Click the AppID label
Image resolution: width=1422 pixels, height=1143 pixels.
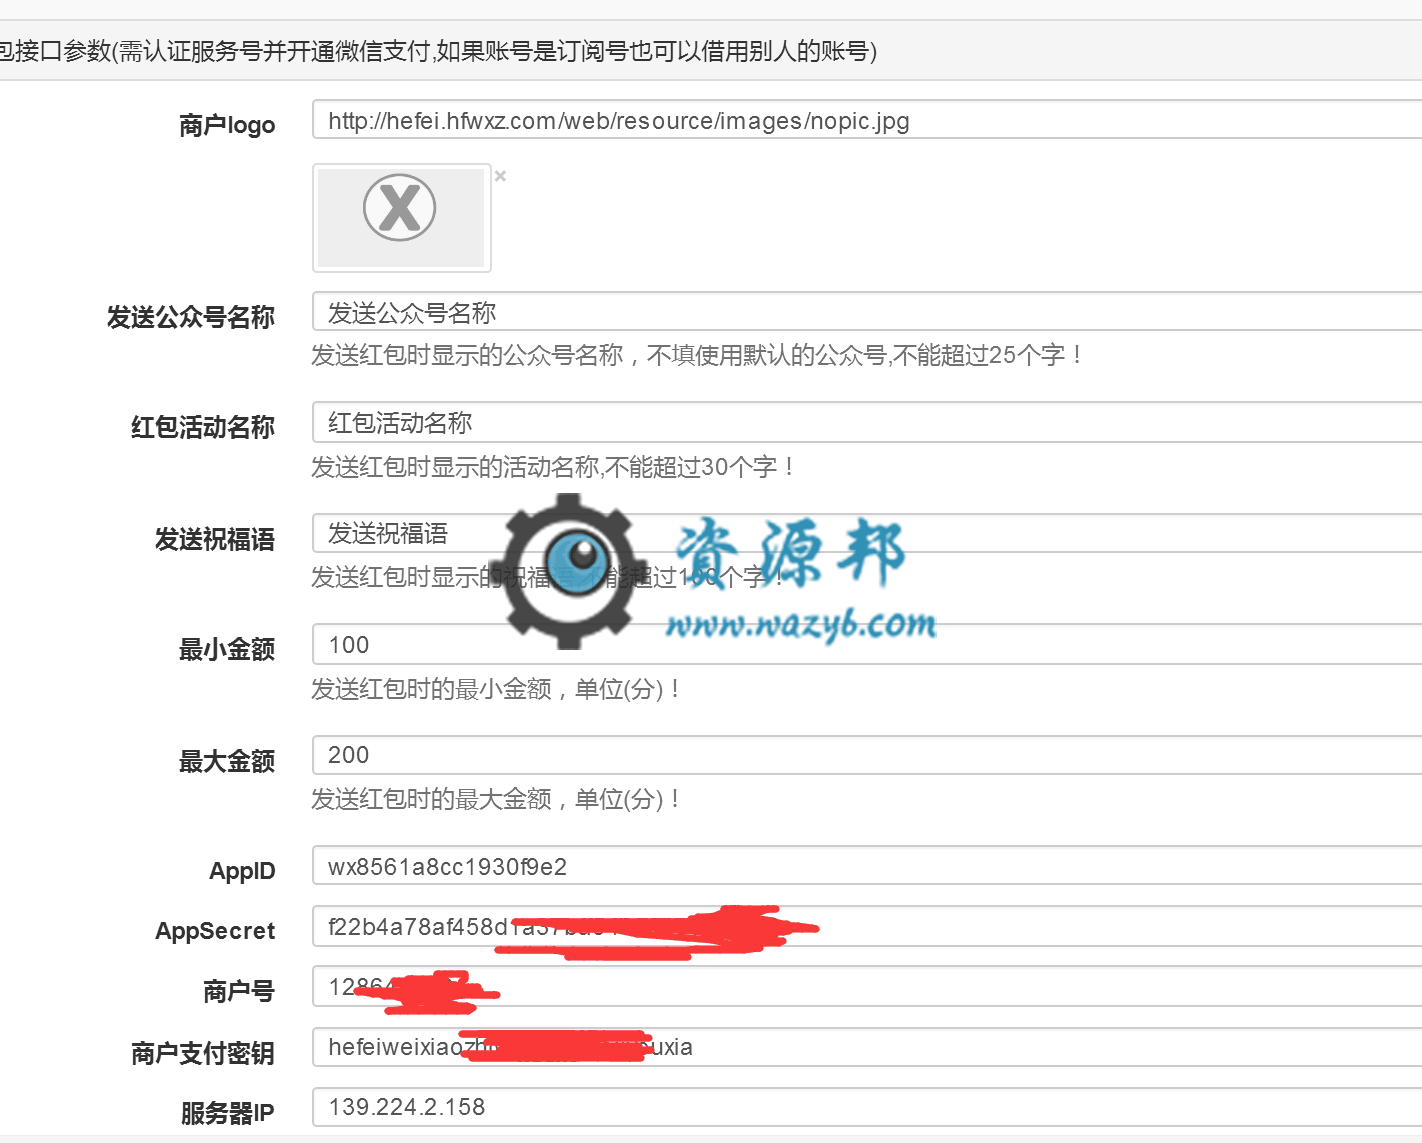(x=242, y=871)
